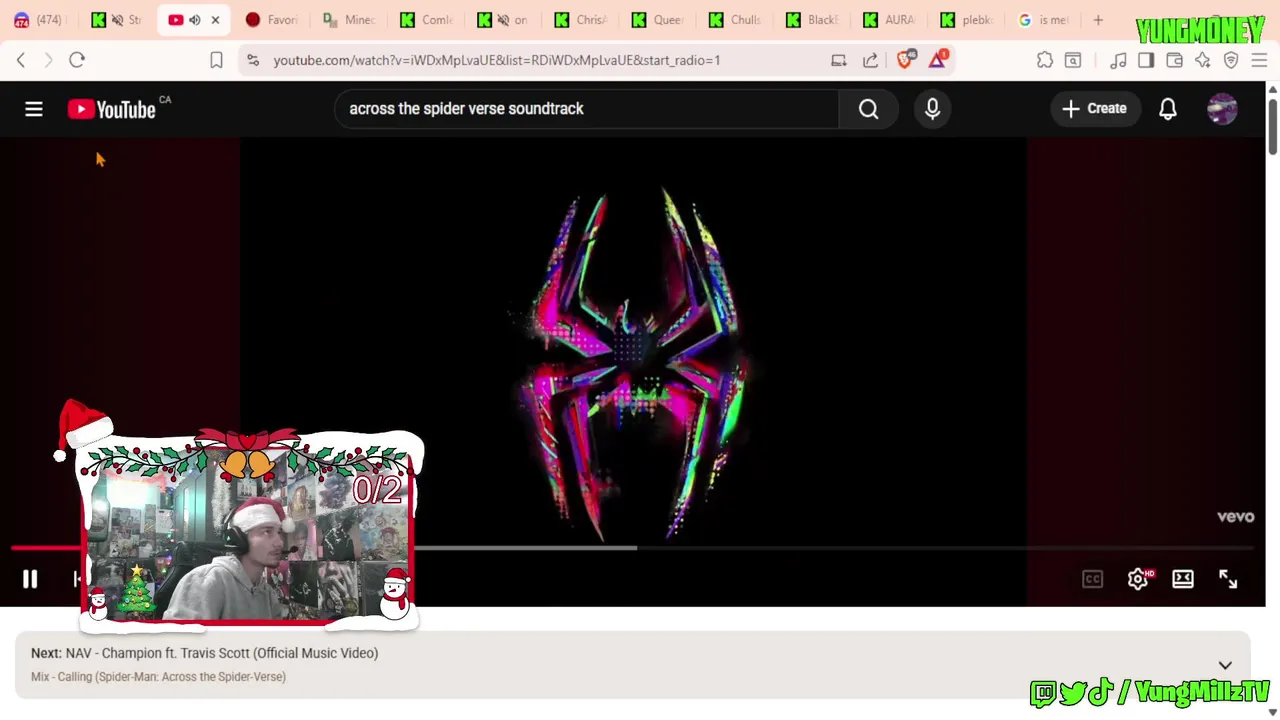Viewport: 1280px width, 720px height.
Task: Click the spider logo video frame
Action: coord(632,365)
